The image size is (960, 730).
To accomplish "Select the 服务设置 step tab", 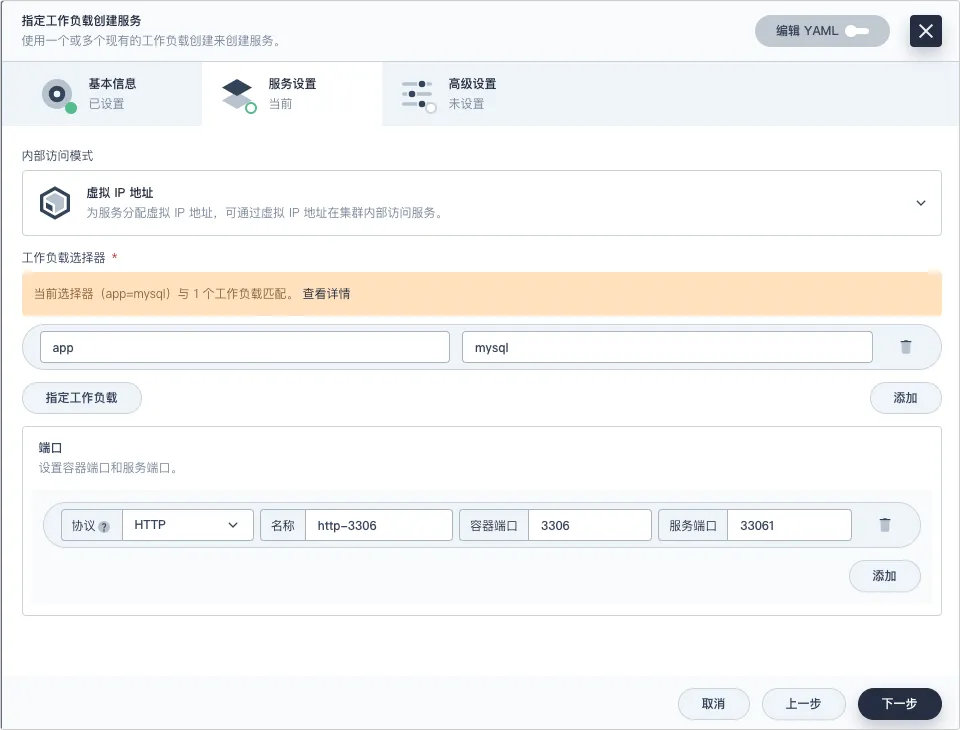I will pos(292,94).
